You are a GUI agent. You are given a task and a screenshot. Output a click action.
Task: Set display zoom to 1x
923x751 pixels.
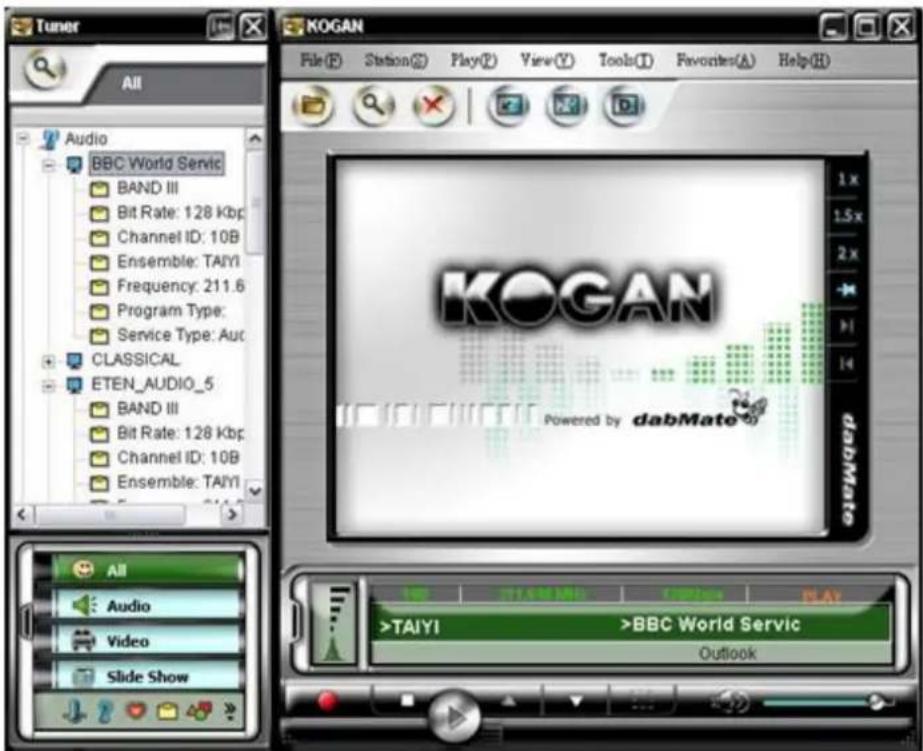(847, 180)
